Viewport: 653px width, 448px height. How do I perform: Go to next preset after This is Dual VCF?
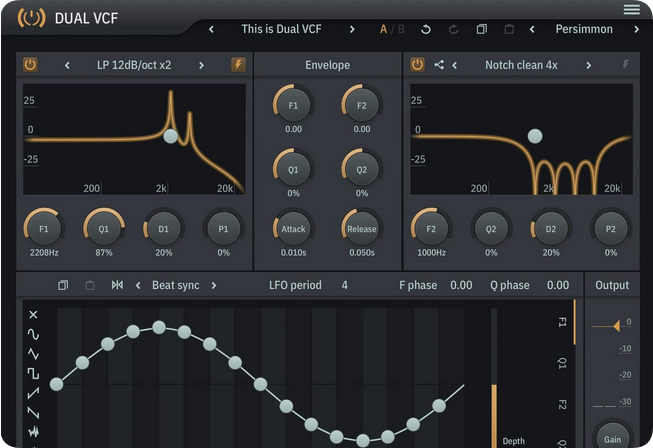pyautogui.click(x=352, y=29)
